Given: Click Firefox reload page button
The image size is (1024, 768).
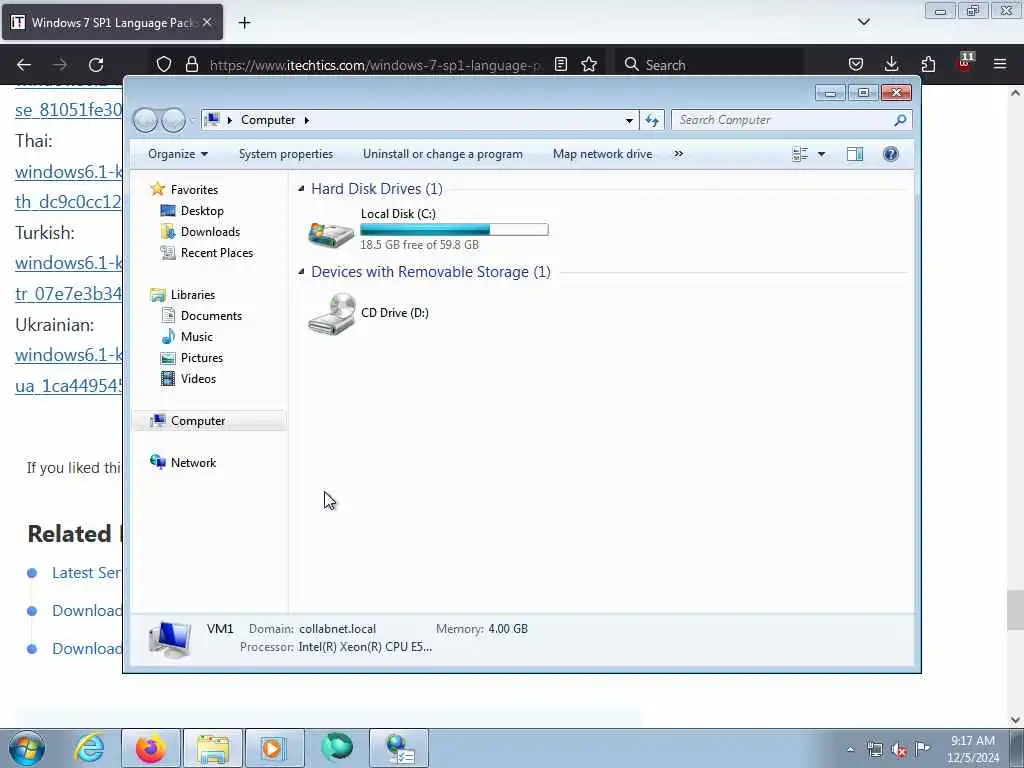Looking at the screenshot, I should 96,65.
